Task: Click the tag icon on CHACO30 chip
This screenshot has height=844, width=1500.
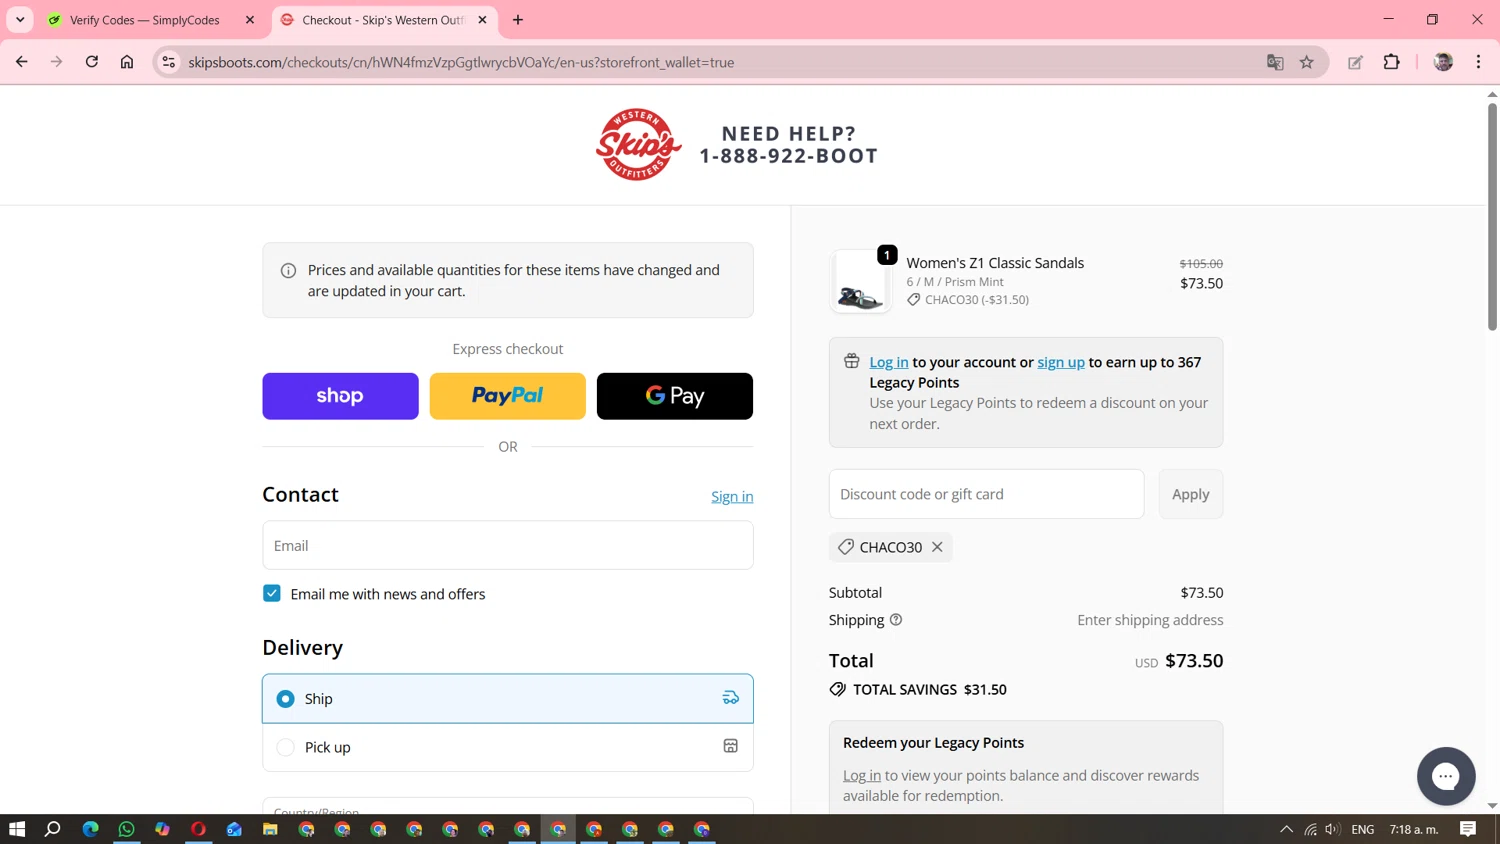Action: 846,547
